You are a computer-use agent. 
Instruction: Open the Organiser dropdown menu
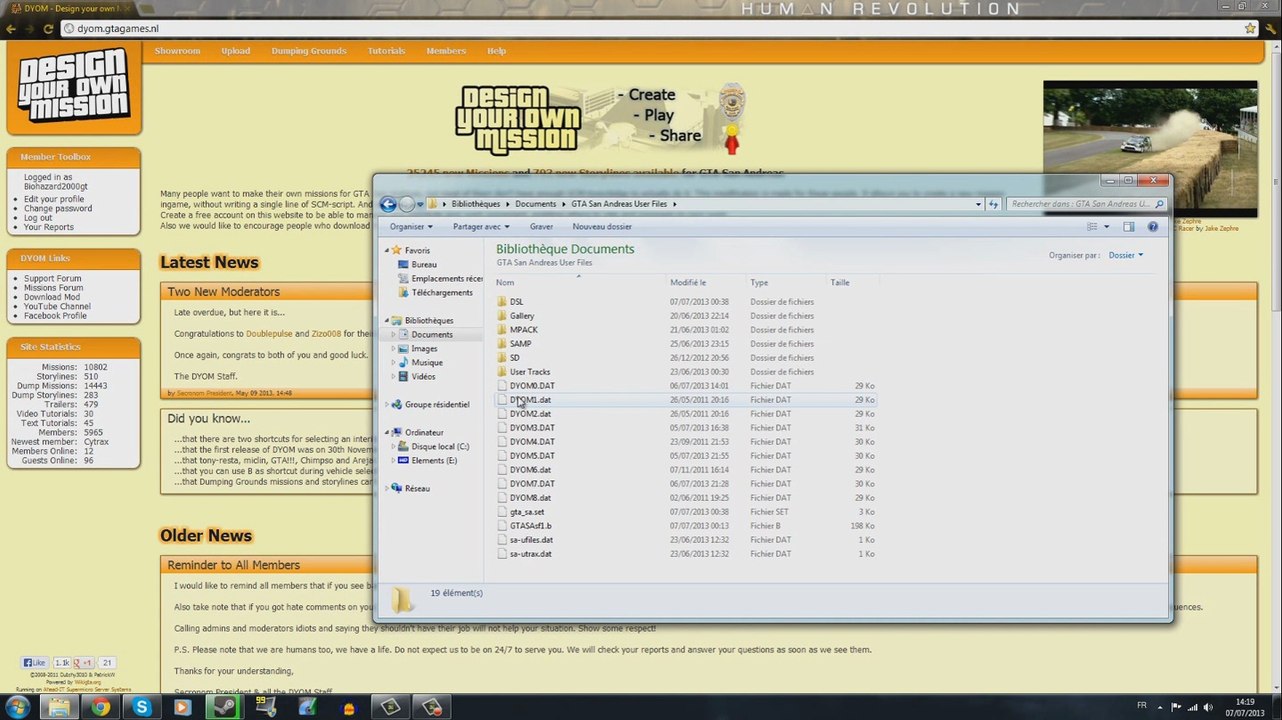pos(411,227)
